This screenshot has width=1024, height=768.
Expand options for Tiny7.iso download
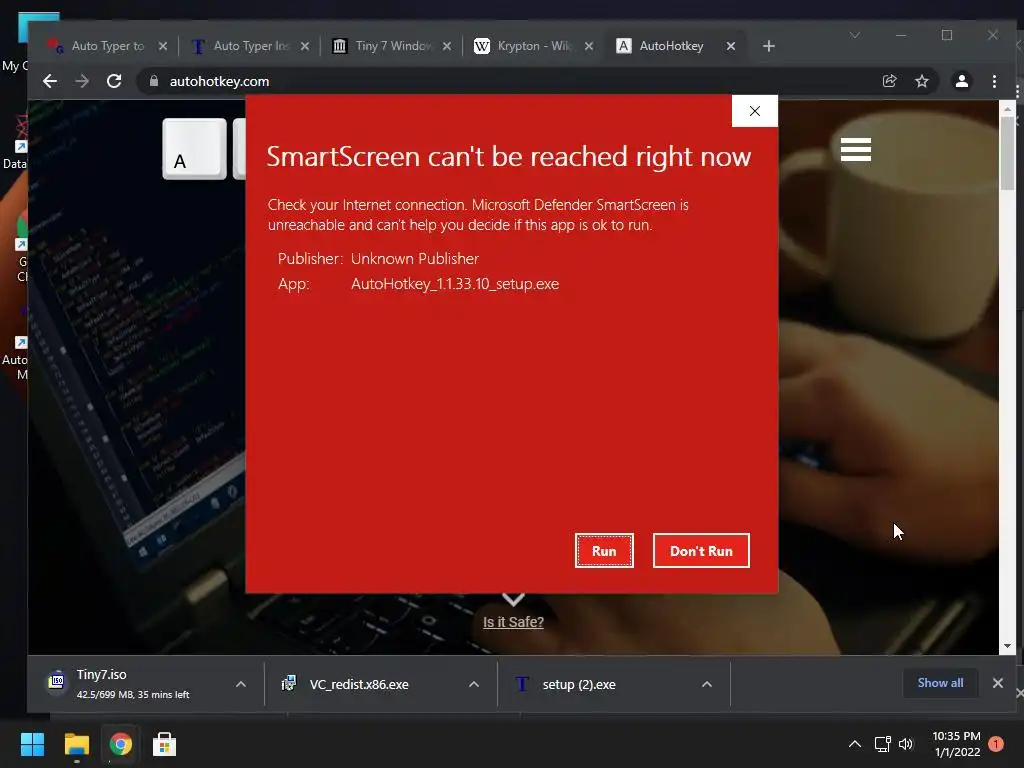tap(241, 684)
